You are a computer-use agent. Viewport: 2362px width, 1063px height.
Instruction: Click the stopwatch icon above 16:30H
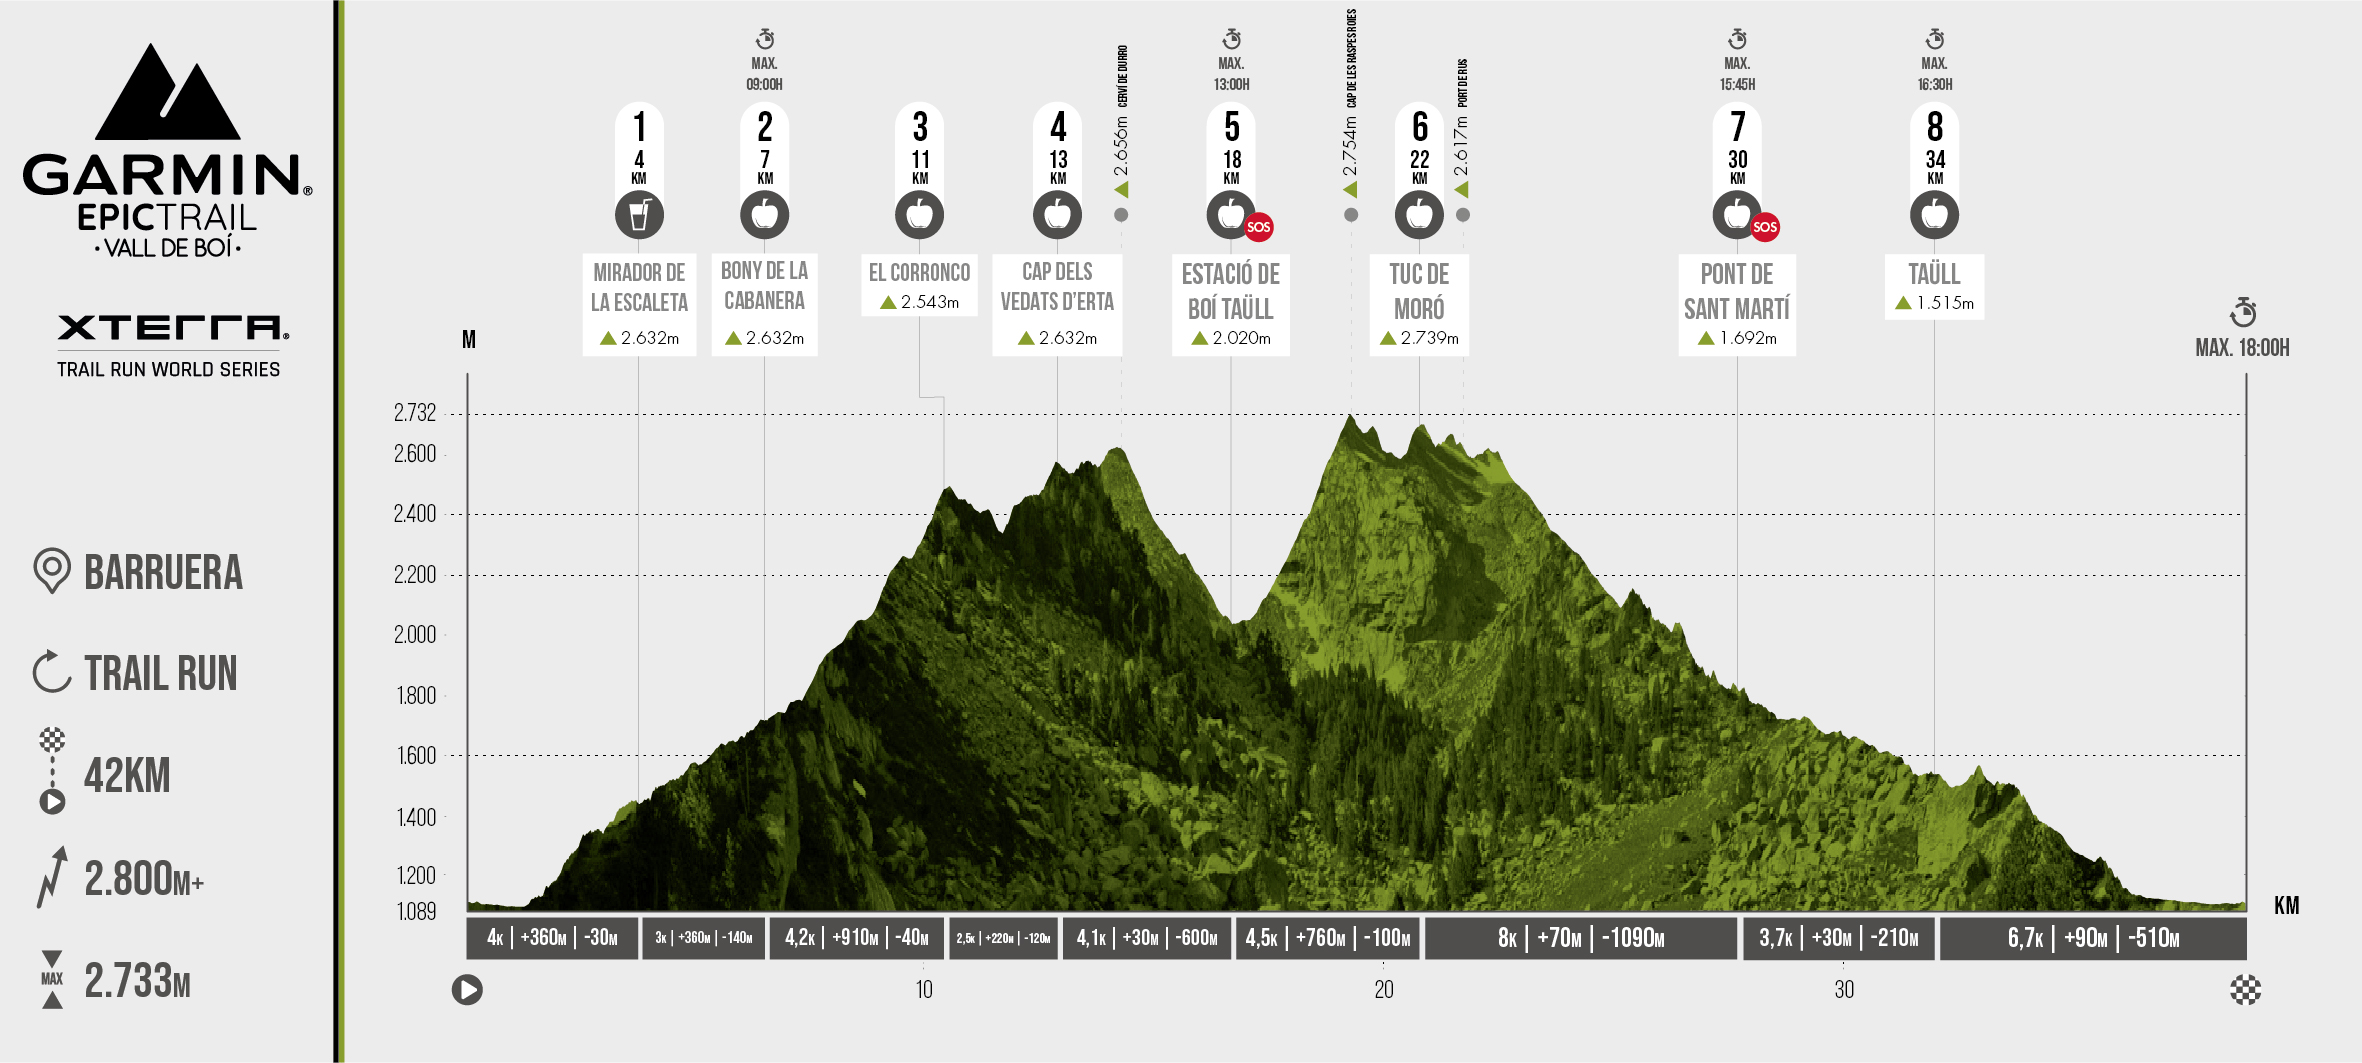click(x=1935, y=39)
